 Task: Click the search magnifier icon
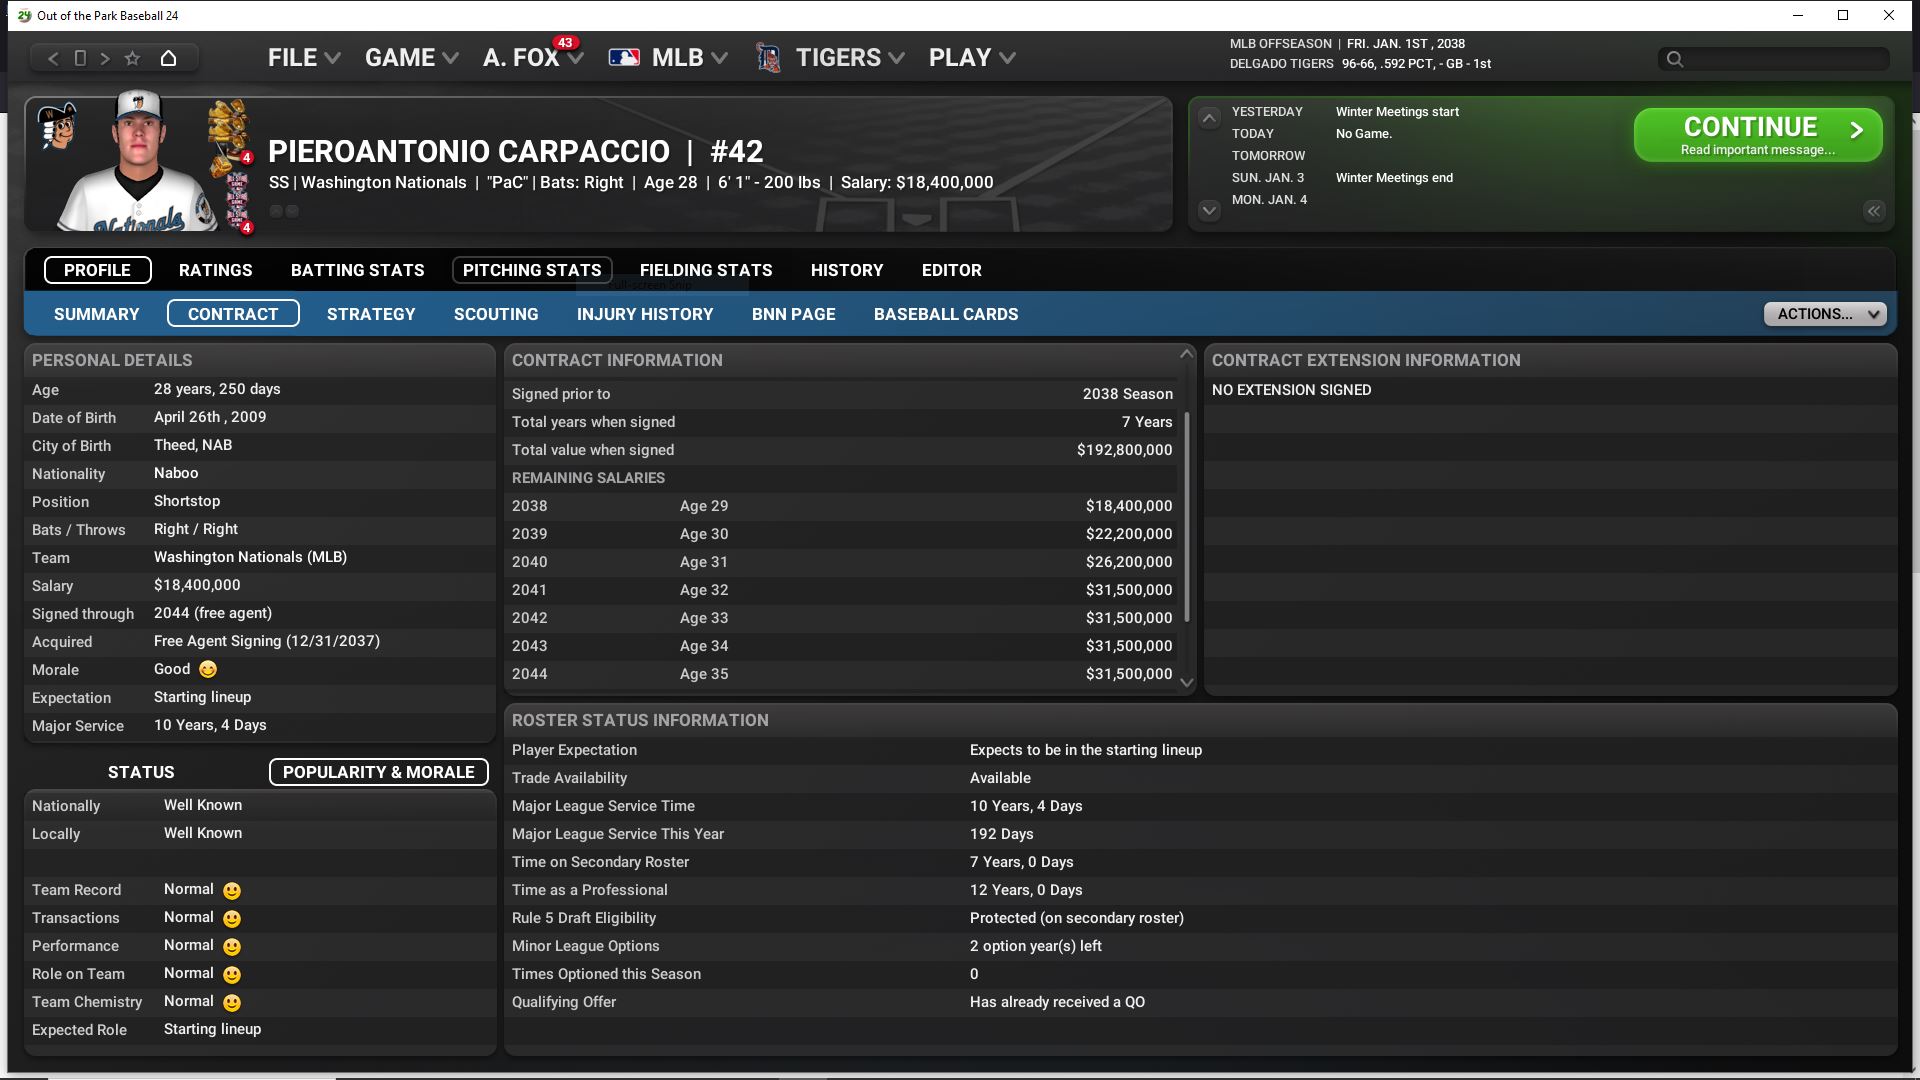[1675, 59]
